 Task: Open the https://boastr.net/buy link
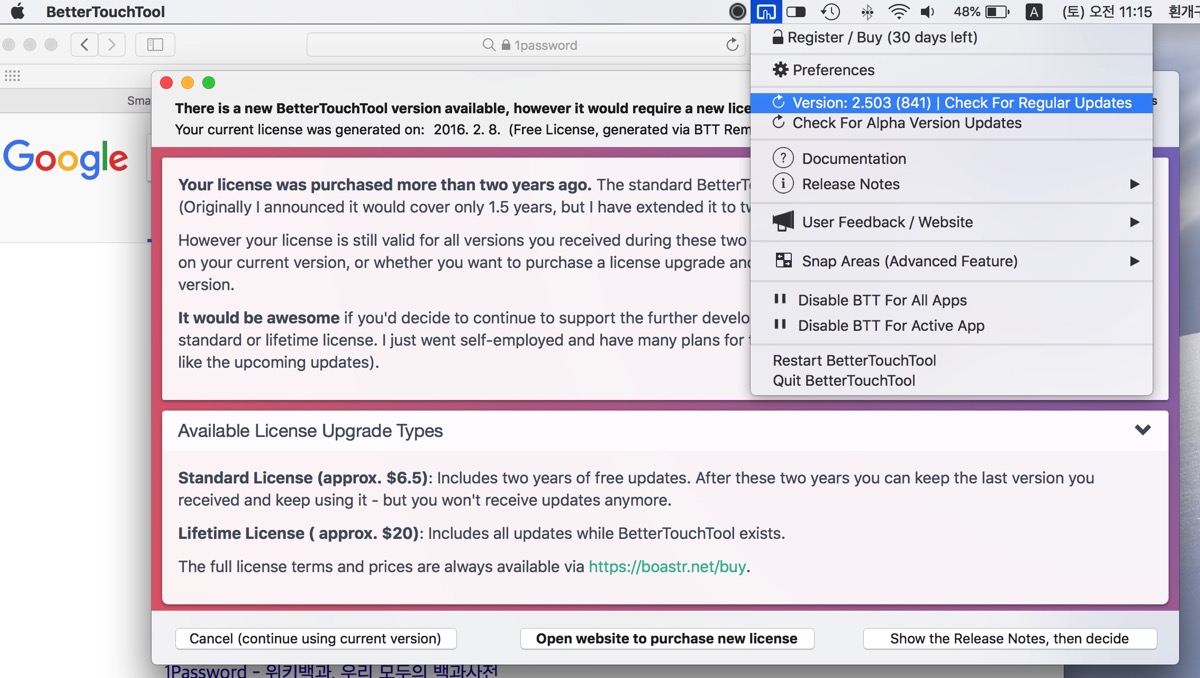point(667,566)
